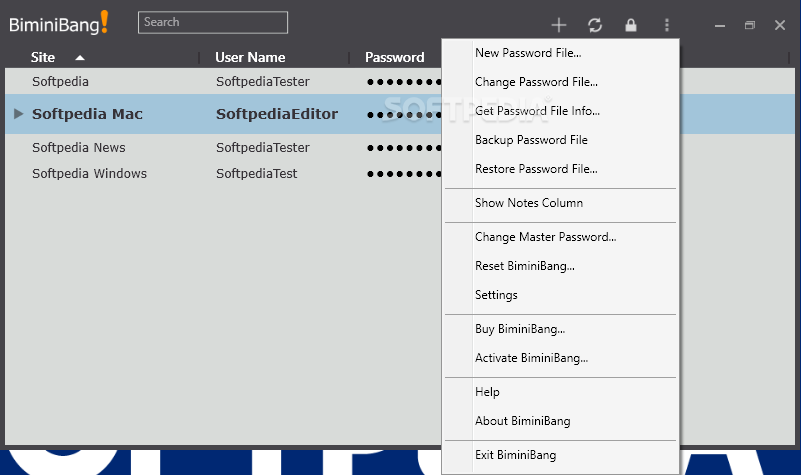Click the masked password in Softpedia Windows row
Screen dimensions: 801x475
[x=404, y=174]
